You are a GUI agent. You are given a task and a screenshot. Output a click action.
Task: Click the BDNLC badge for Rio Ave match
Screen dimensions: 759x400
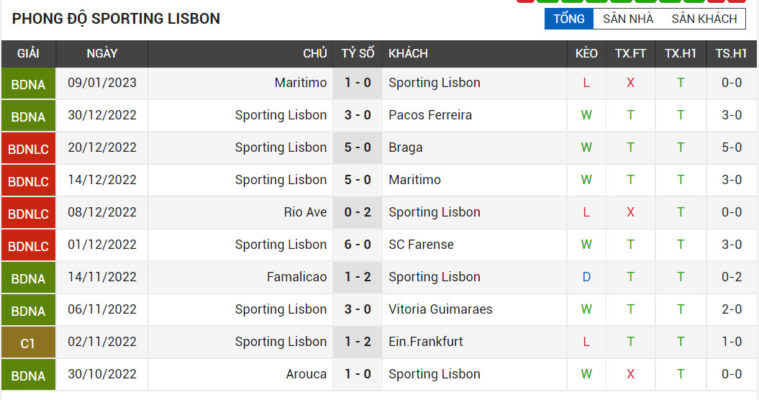(28, 213)
